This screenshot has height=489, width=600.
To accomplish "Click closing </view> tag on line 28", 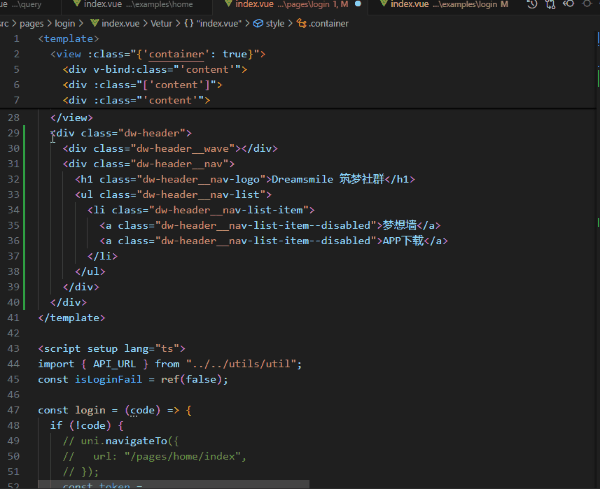I will pyautogui.click(x=72, y=117).
